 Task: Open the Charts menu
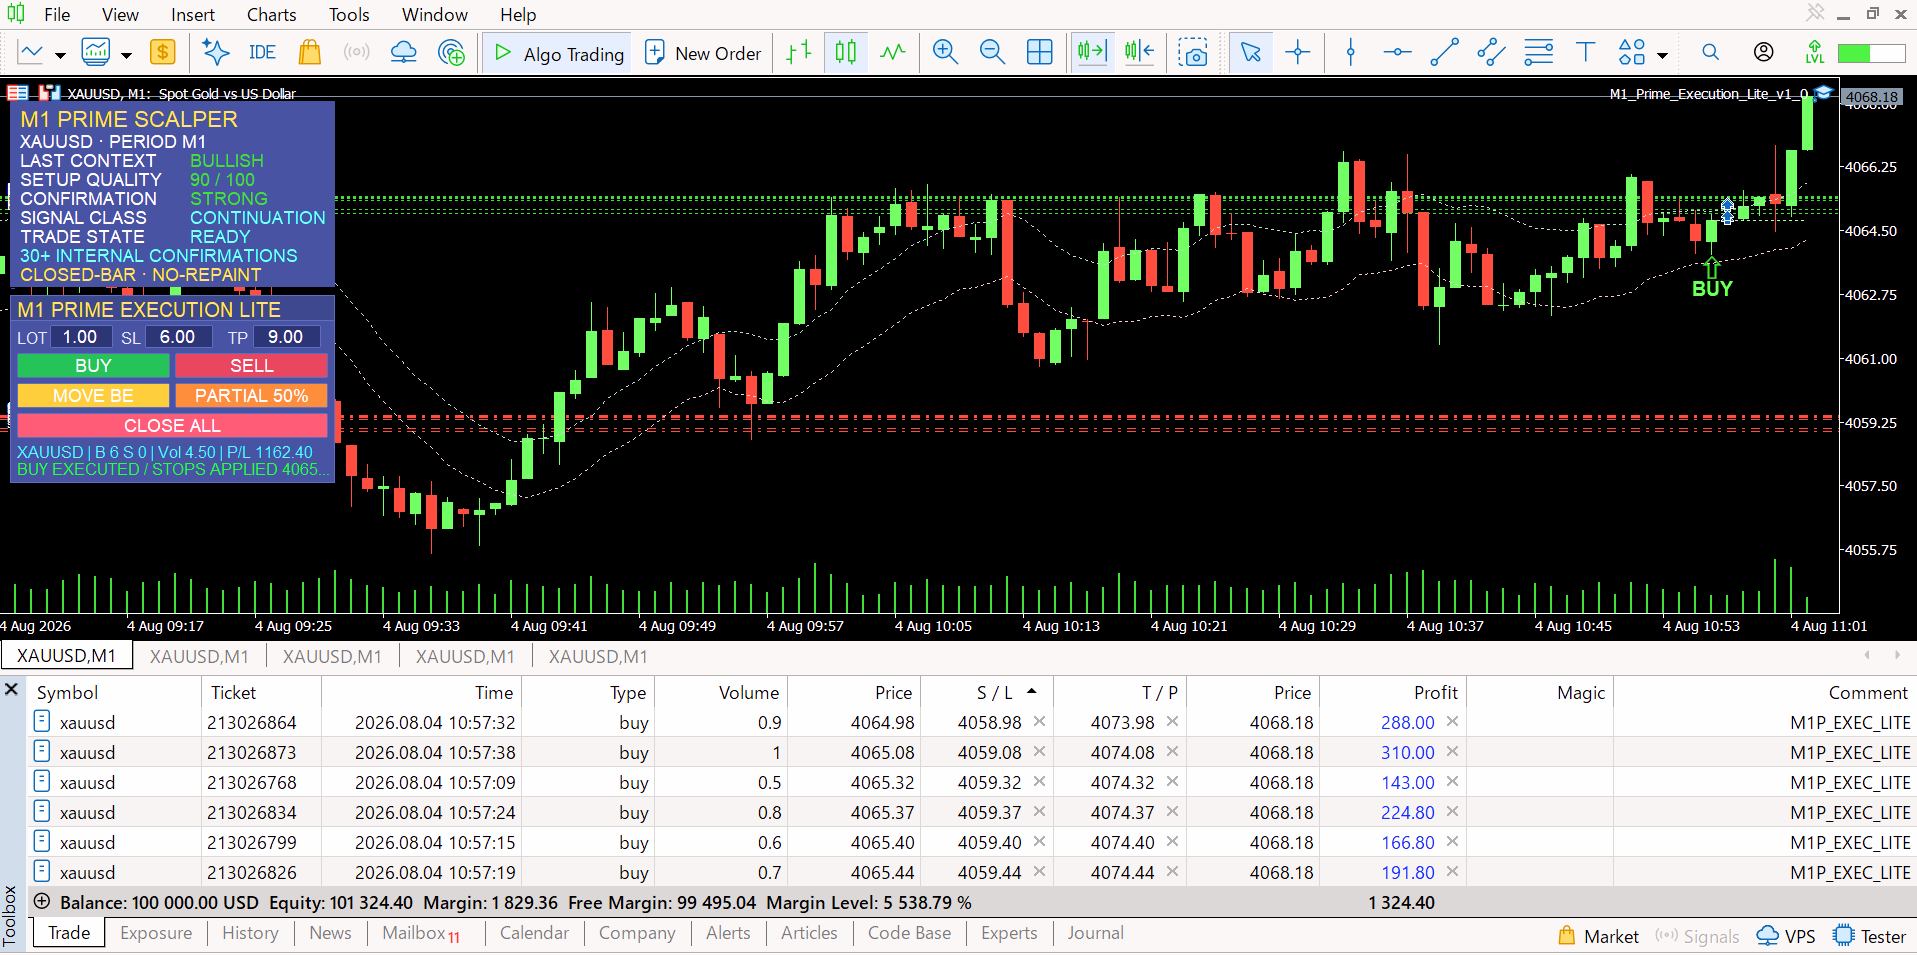pyautogui.click(x=271, y=15)
